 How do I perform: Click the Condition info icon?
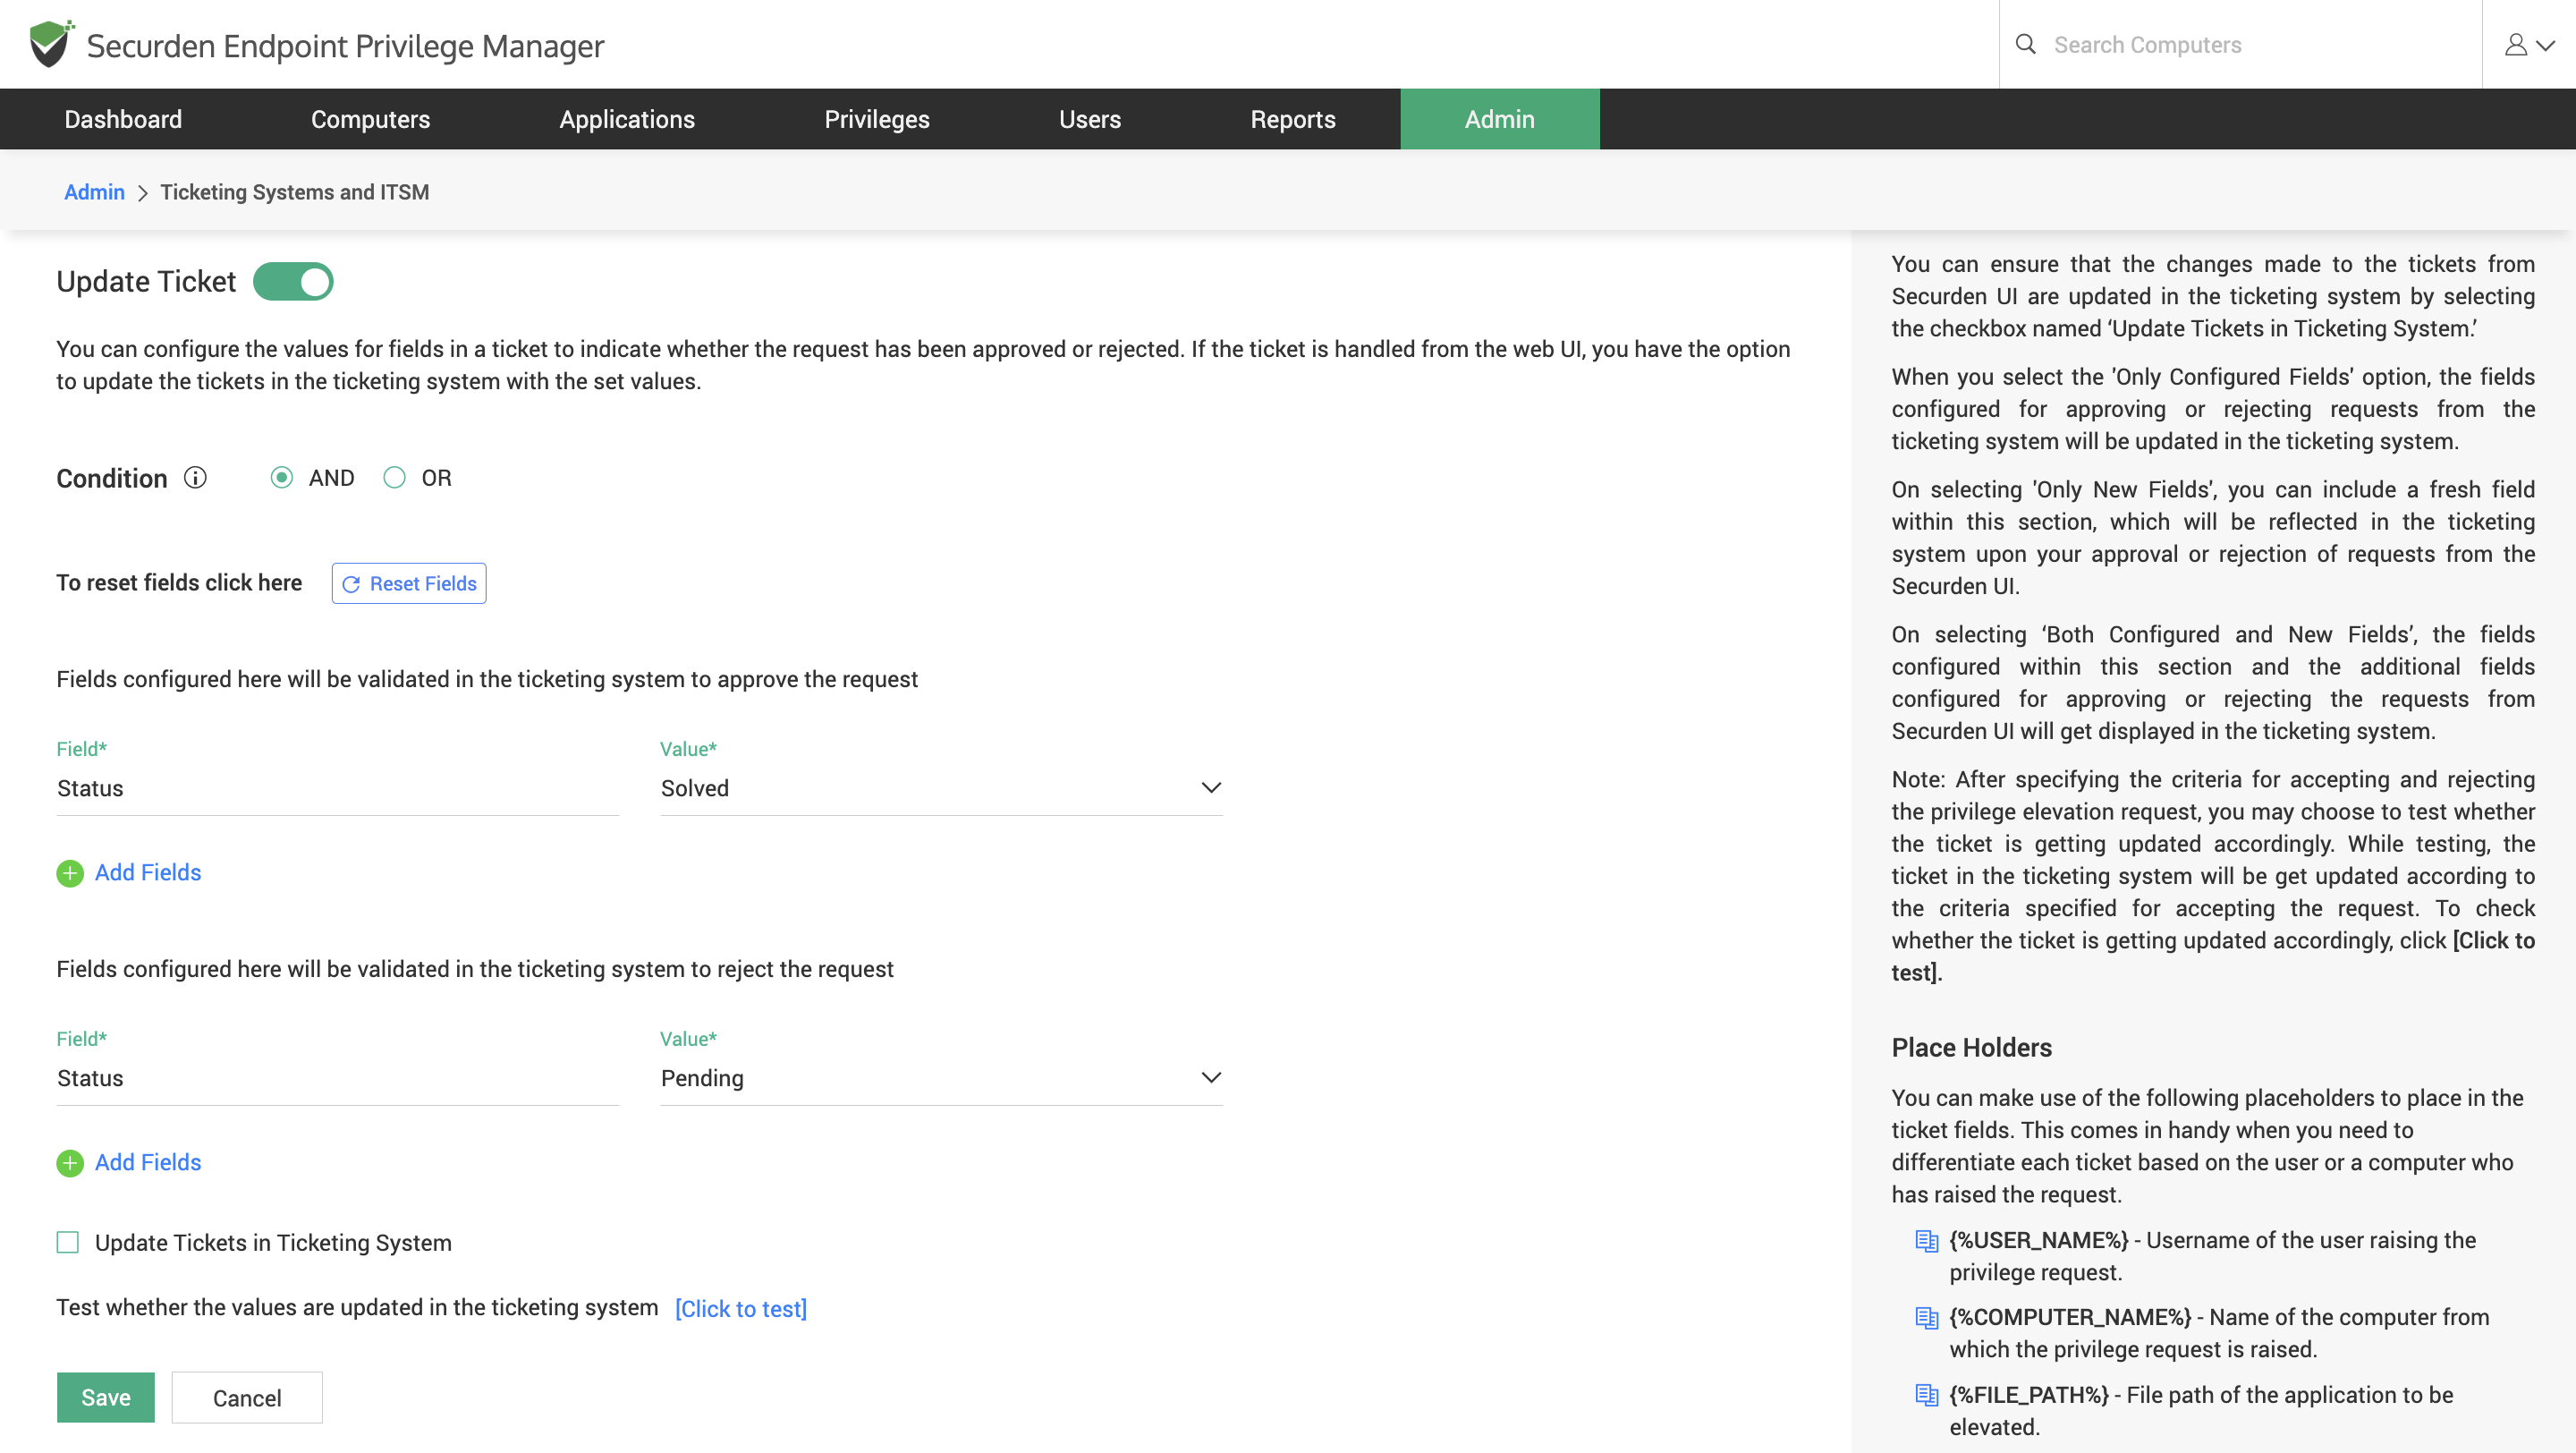(195, 478)
